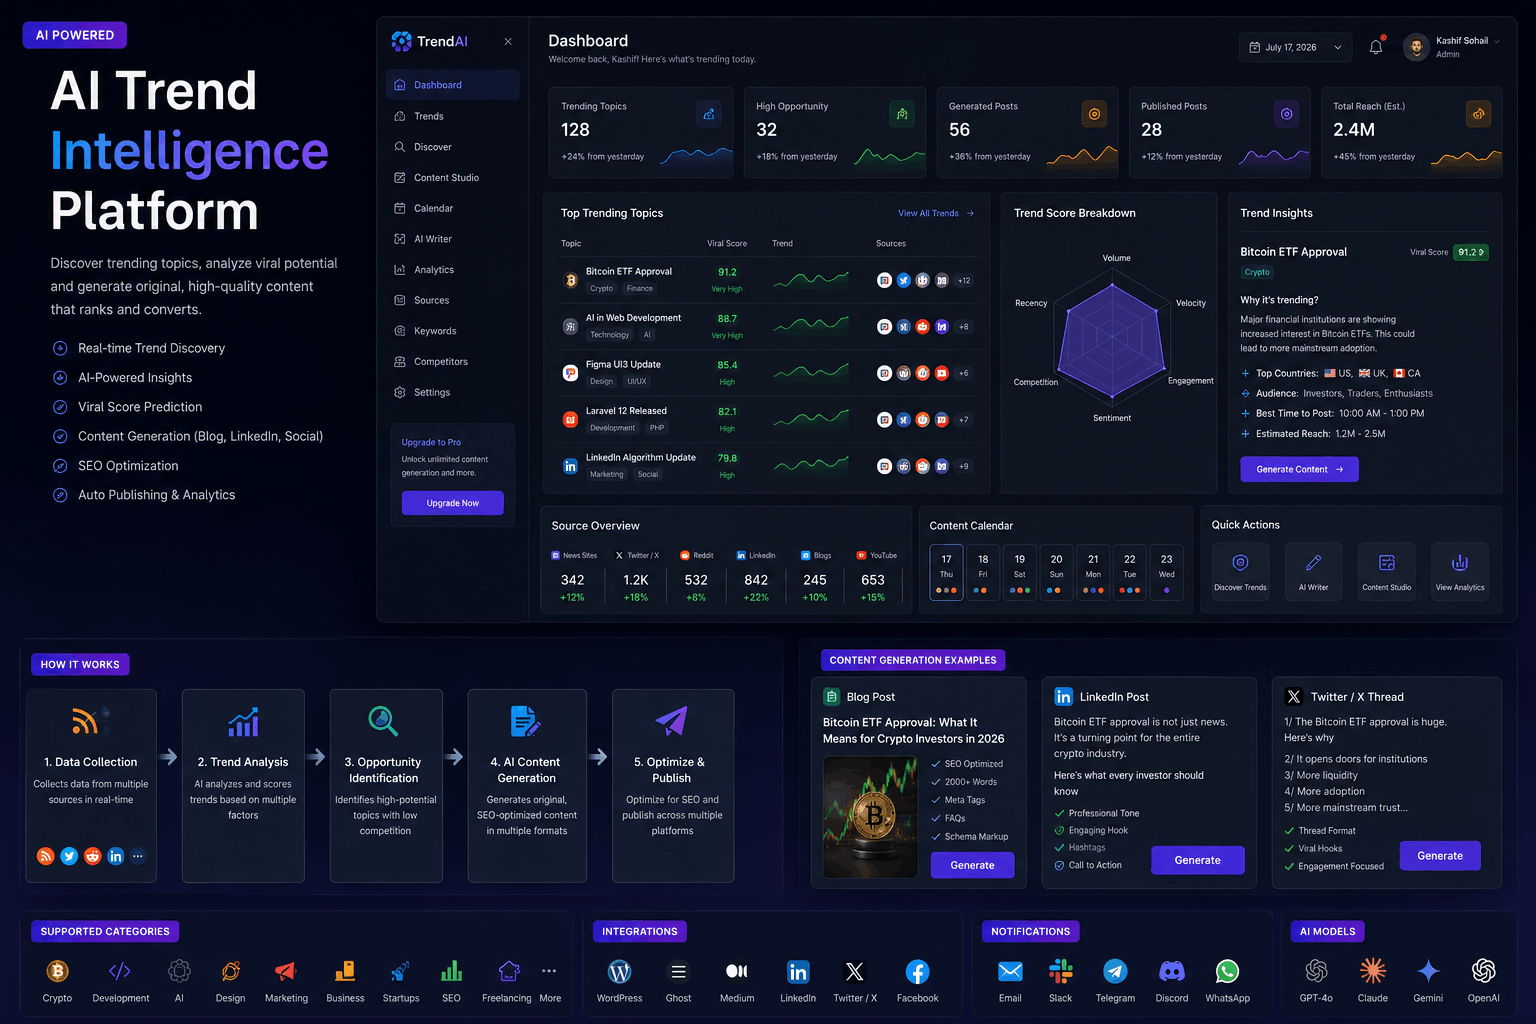The width and height of the screenshot is (1536, 1024).
Task: Click Laravel 12 Released topic icon
Action: tap(570, 419)
